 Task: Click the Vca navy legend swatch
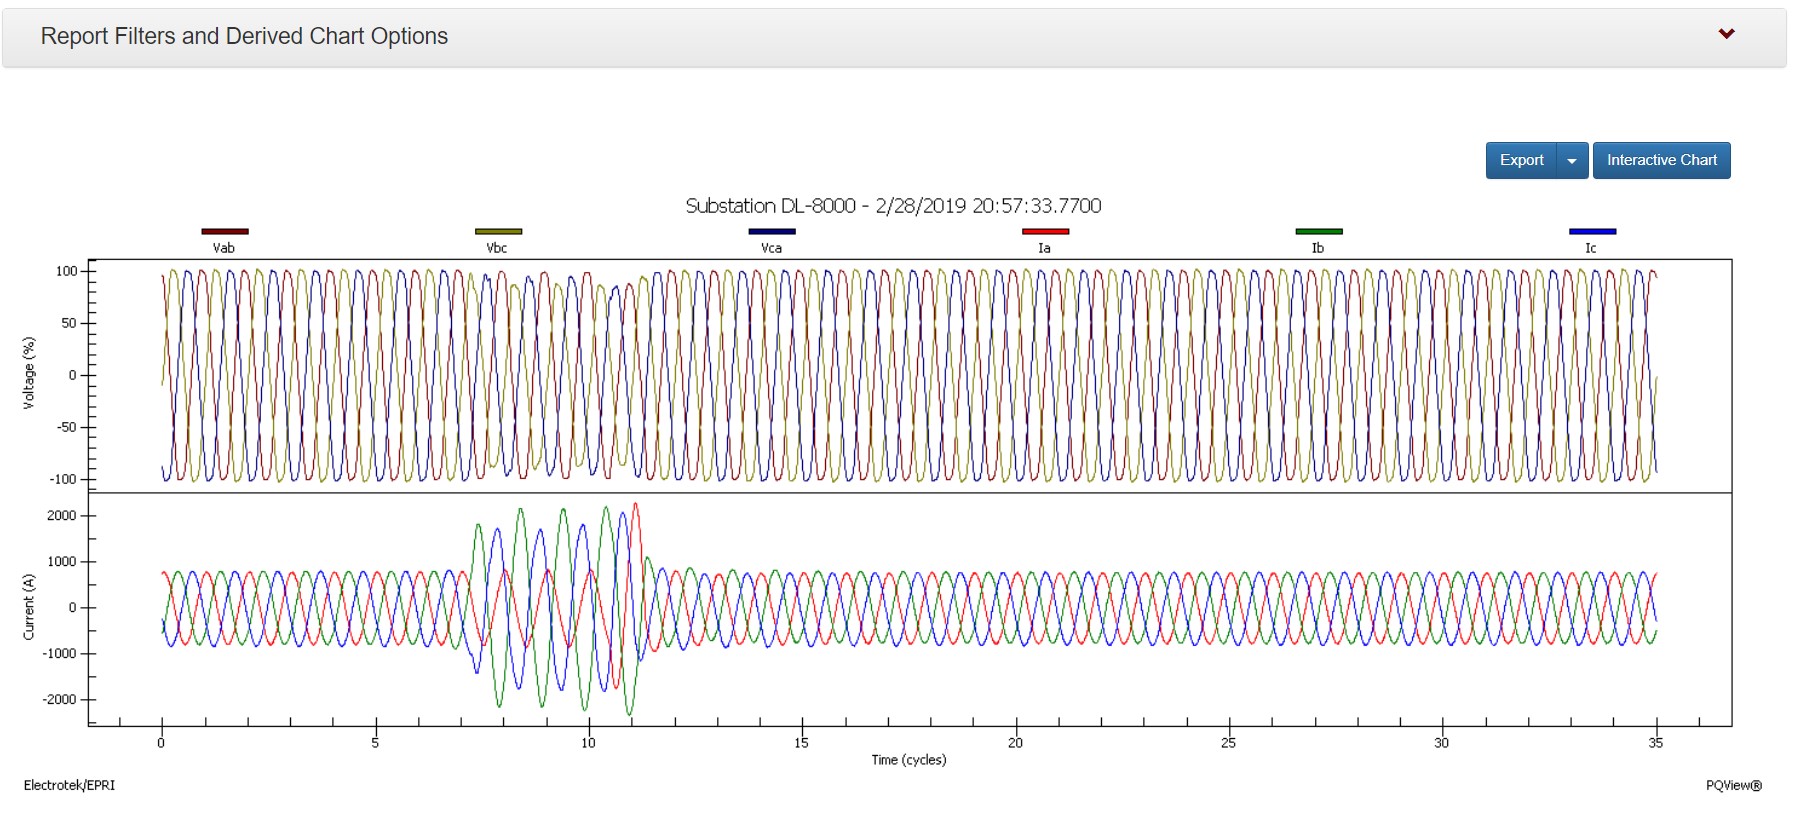pyautogui.click(x=772, y=232)
